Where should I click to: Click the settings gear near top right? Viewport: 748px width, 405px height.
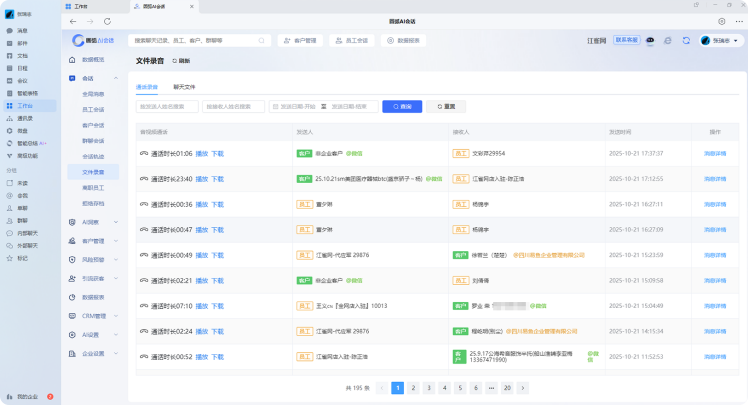click(x=722, y=21)
